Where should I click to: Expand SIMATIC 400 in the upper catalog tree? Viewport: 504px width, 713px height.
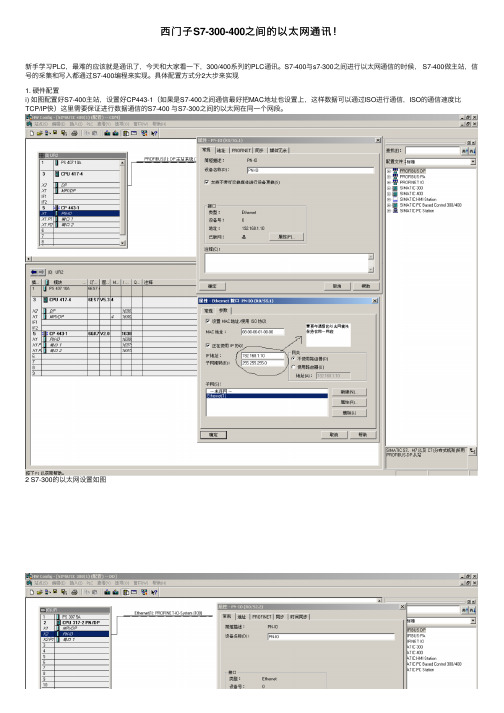(389, 194)
